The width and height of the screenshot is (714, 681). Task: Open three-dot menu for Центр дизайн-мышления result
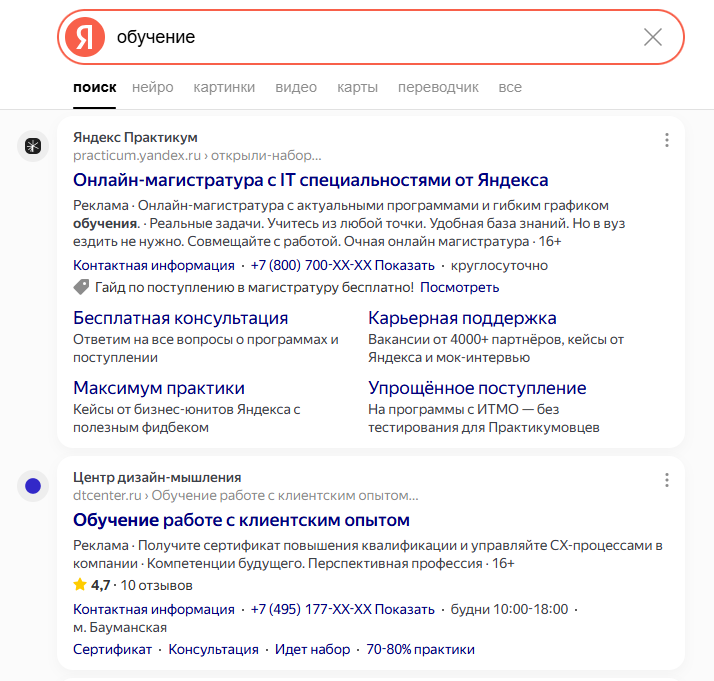coord(667,480)
